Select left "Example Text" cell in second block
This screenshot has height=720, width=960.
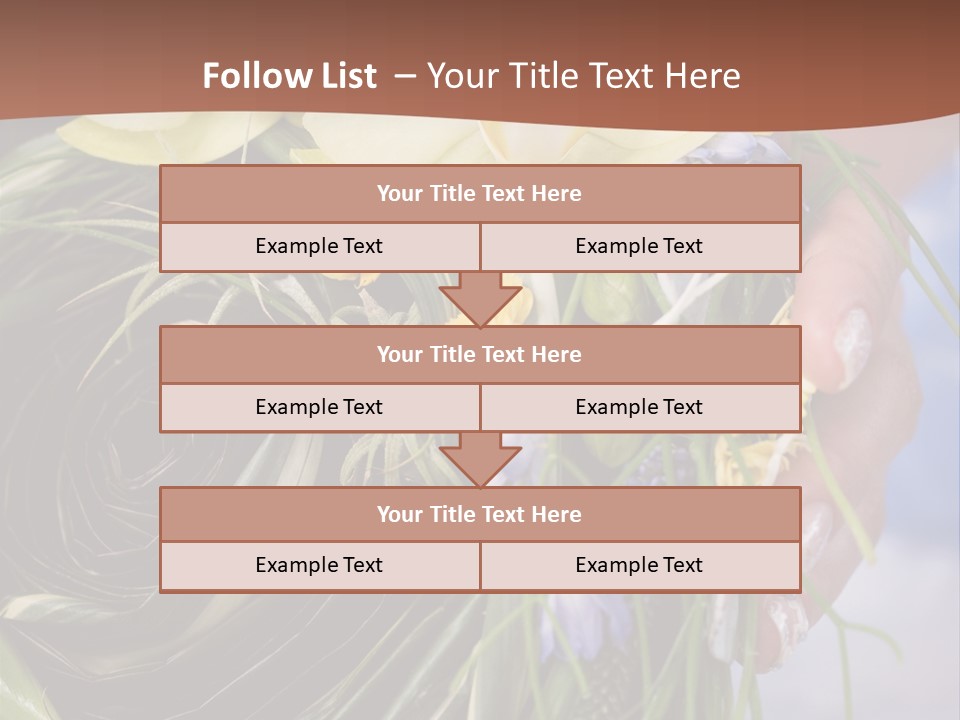[319, 407]
